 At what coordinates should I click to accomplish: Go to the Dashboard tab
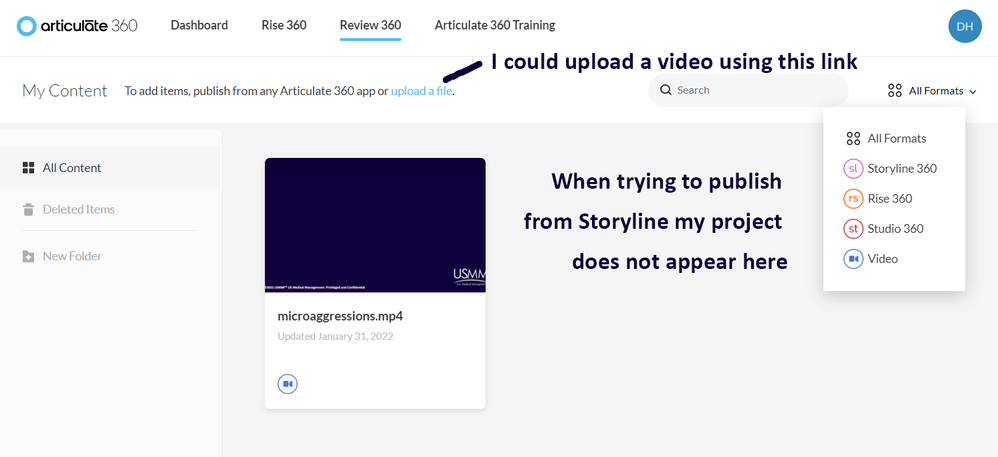click(199, 25)
